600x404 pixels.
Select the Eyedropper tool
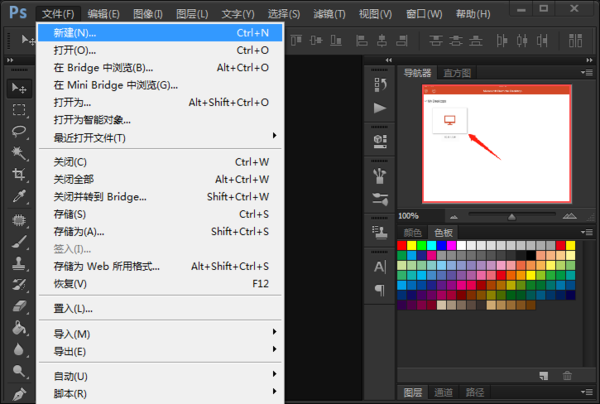tap(19, 196)
